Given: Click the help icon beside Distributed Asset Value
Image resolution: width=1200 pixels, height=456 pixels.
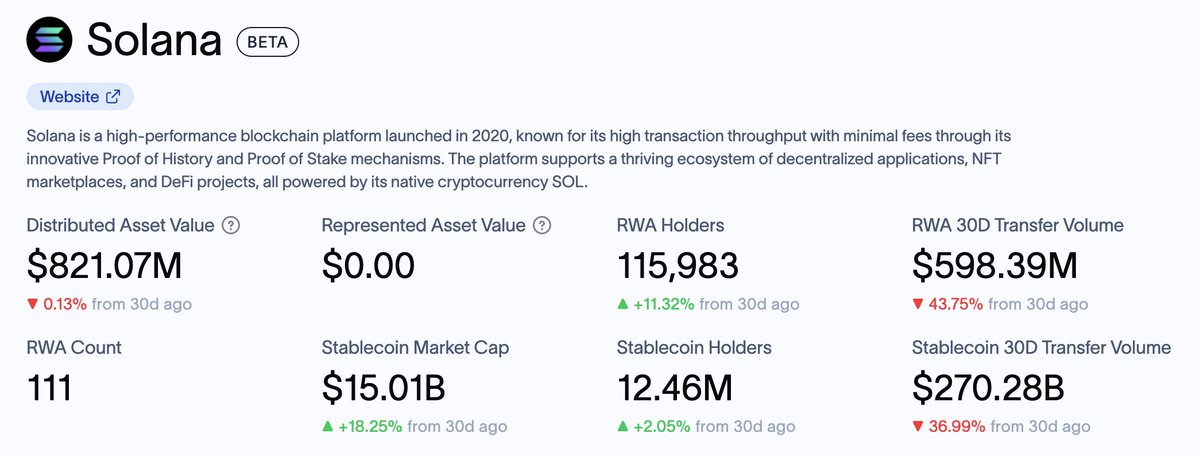Looking at the screenshot, I should (x=231, y=225).
